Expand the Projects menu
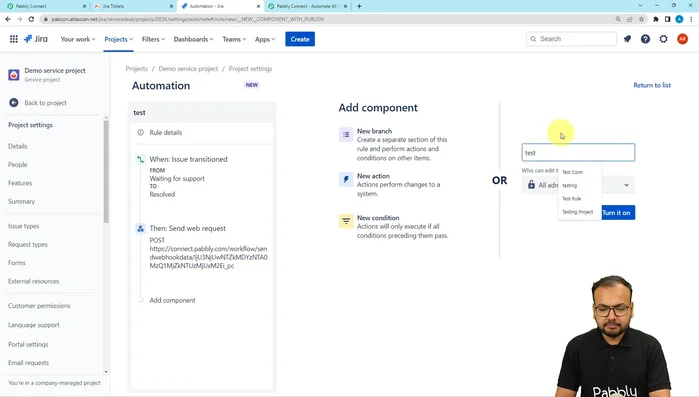This screenshot has width=699, height=397. point(119,39)
